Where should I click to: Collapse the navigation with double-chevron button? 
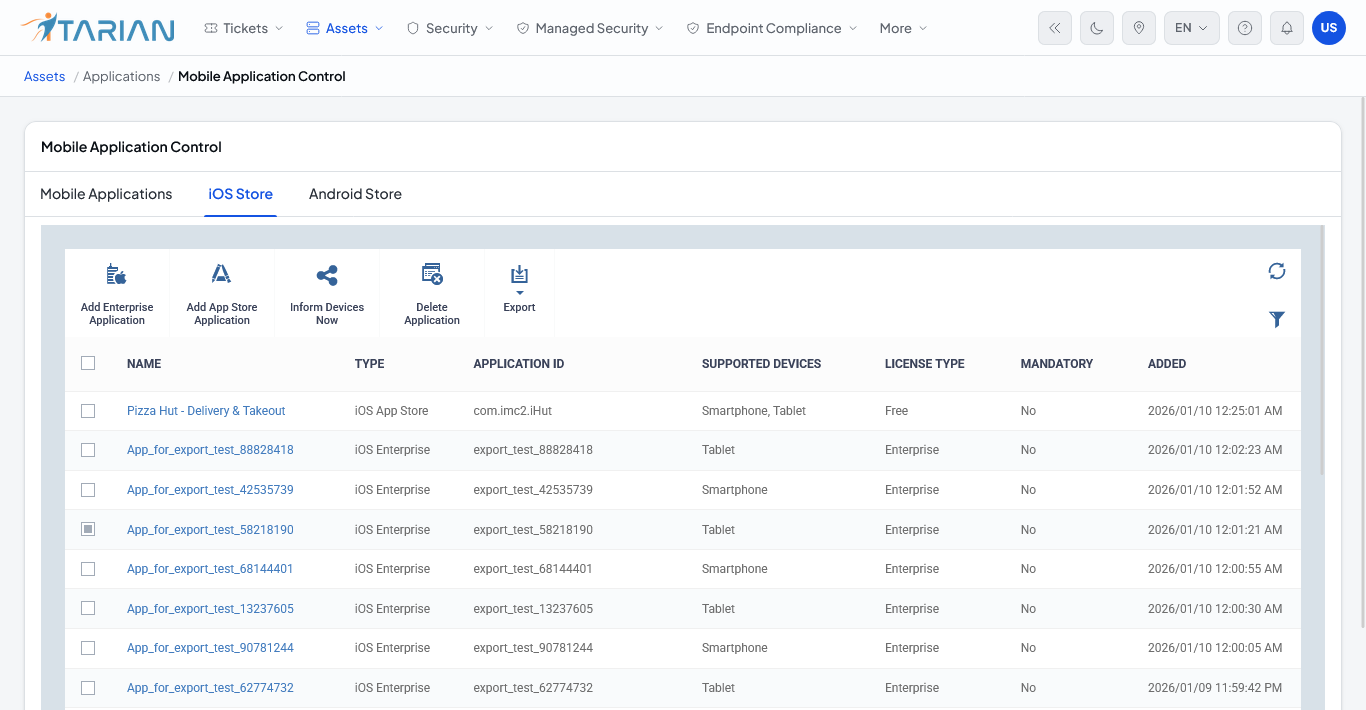pyautogui.click(x=1054, y=28)
